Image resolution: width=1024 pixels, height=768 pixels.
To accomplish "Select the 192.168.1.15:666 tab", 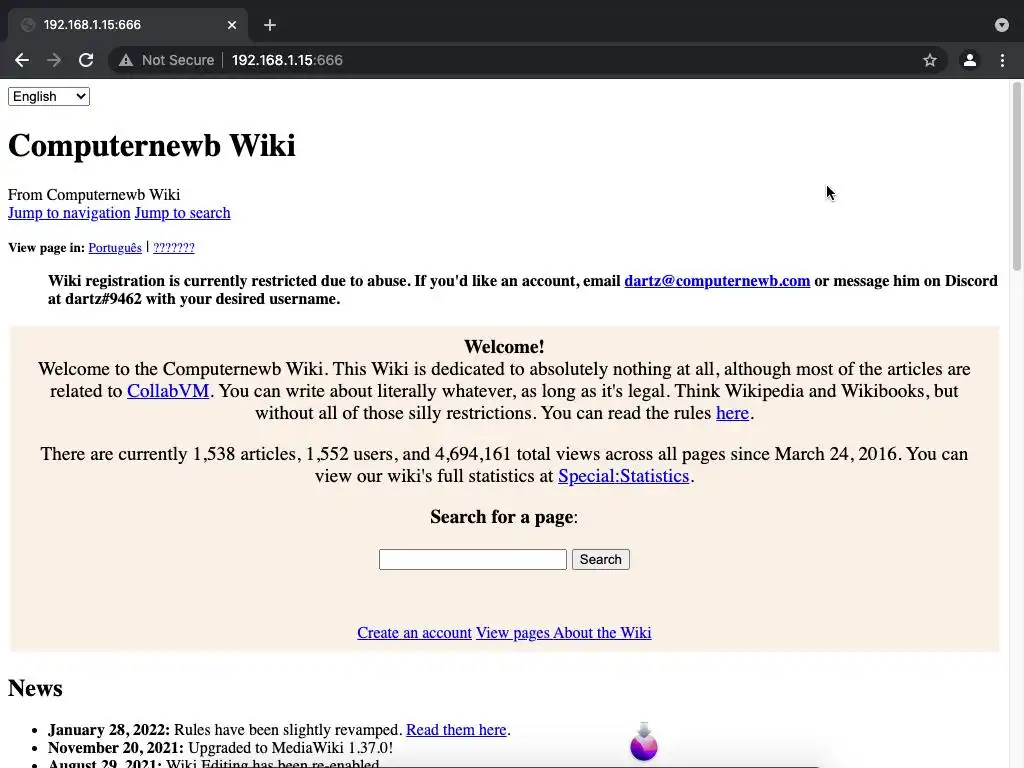I will (x=127, y=25).
